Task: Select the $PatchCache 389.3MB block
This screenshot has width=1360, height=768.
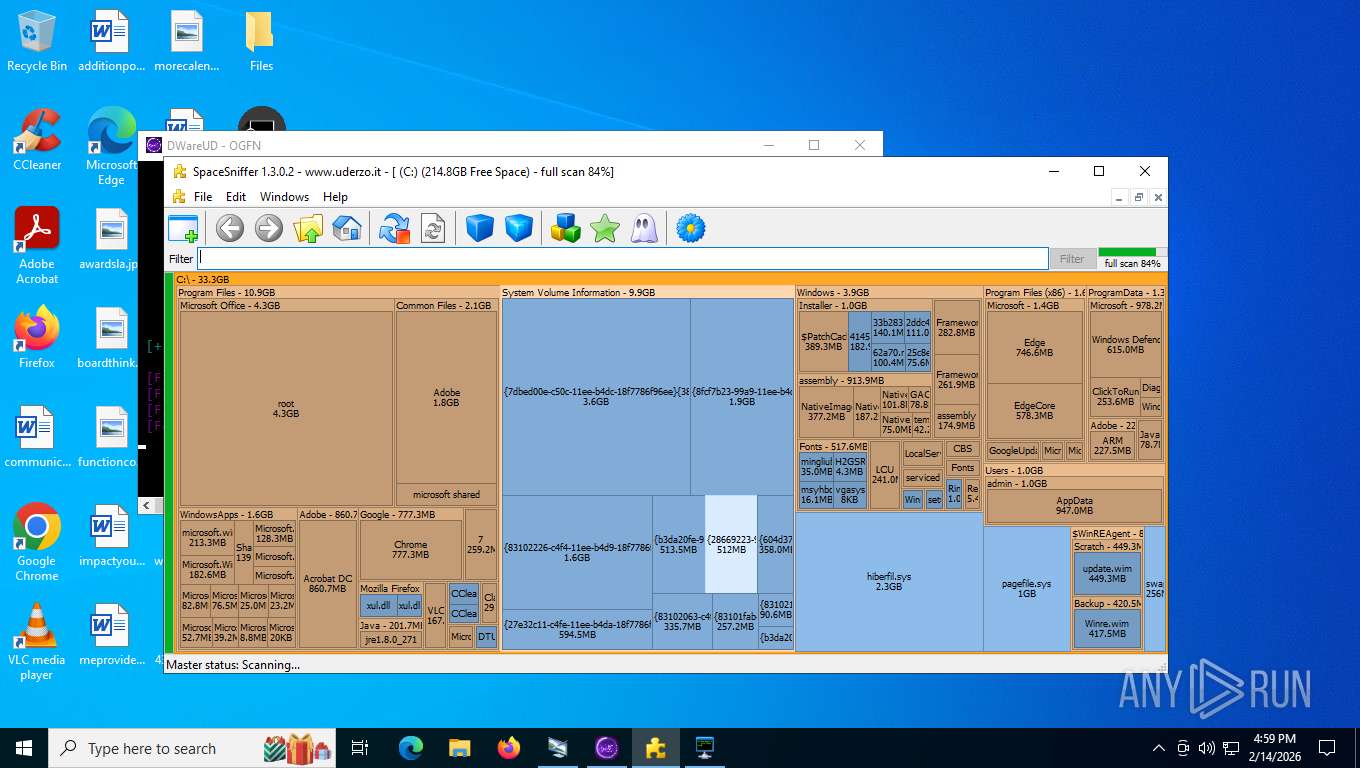Action: coord(823,342)
